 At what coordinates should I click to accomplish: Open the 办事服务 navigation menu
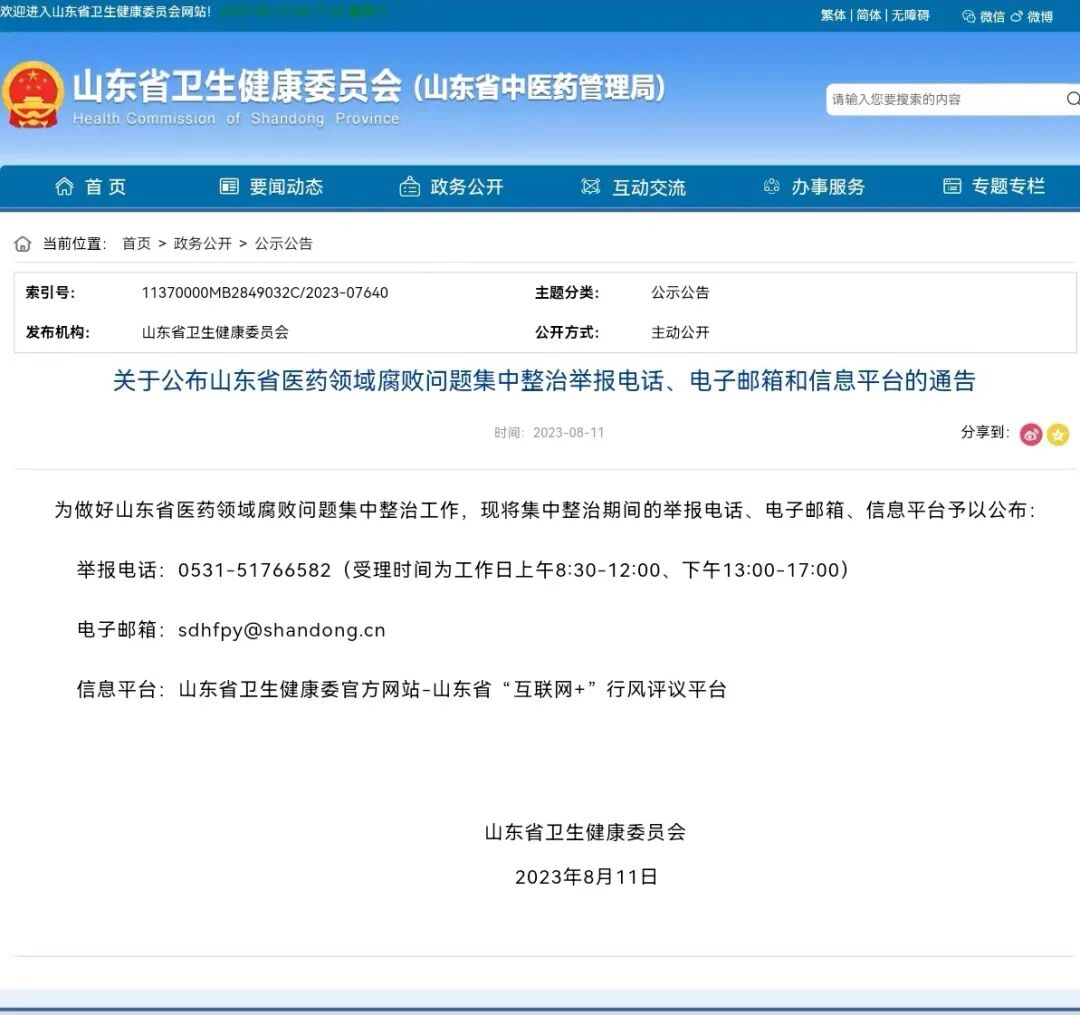(x=828, y=187)
